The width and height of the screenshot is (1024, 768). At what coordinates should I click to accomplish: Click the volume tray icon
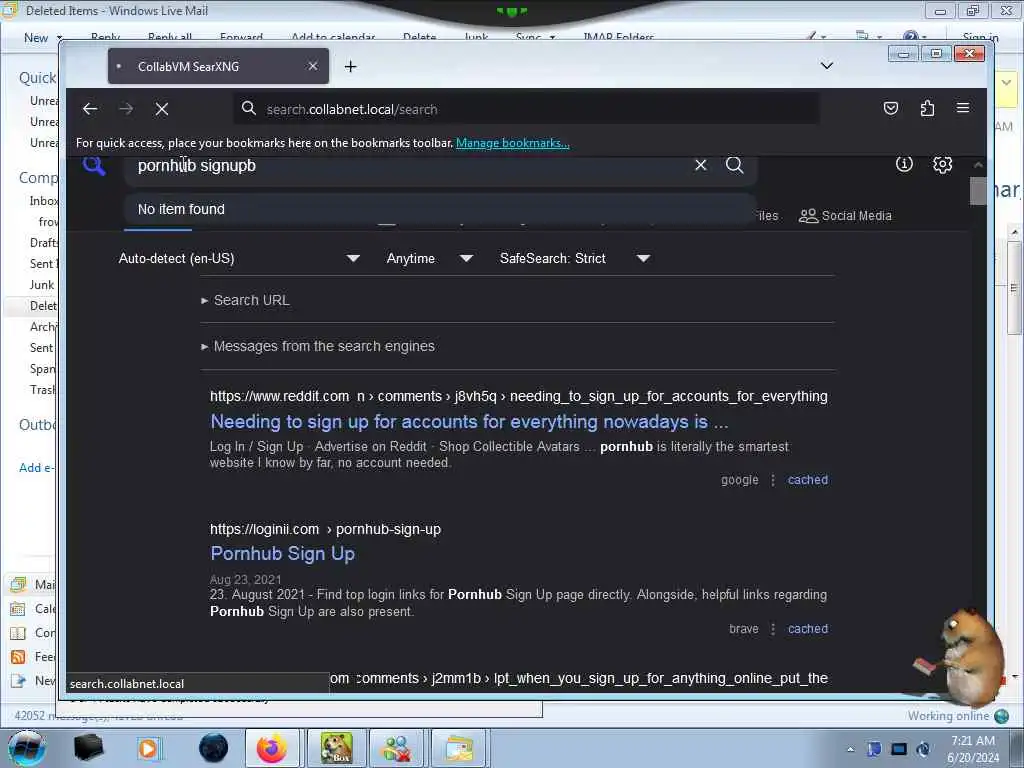[923, 749]
